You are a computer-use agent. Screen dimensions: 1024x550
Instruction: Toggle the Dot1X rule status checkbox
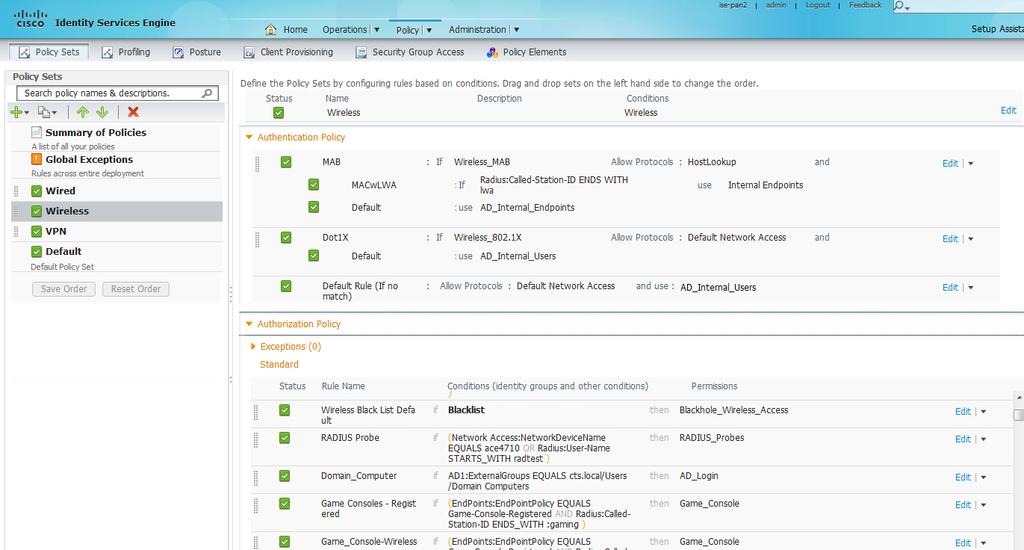pos(286,238)
